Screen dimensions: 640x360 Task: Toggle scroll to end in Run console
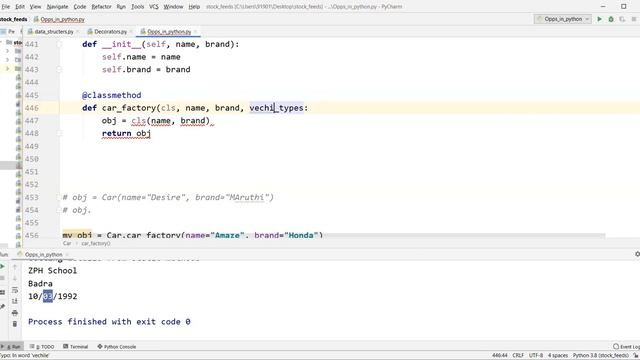(15, 301)
